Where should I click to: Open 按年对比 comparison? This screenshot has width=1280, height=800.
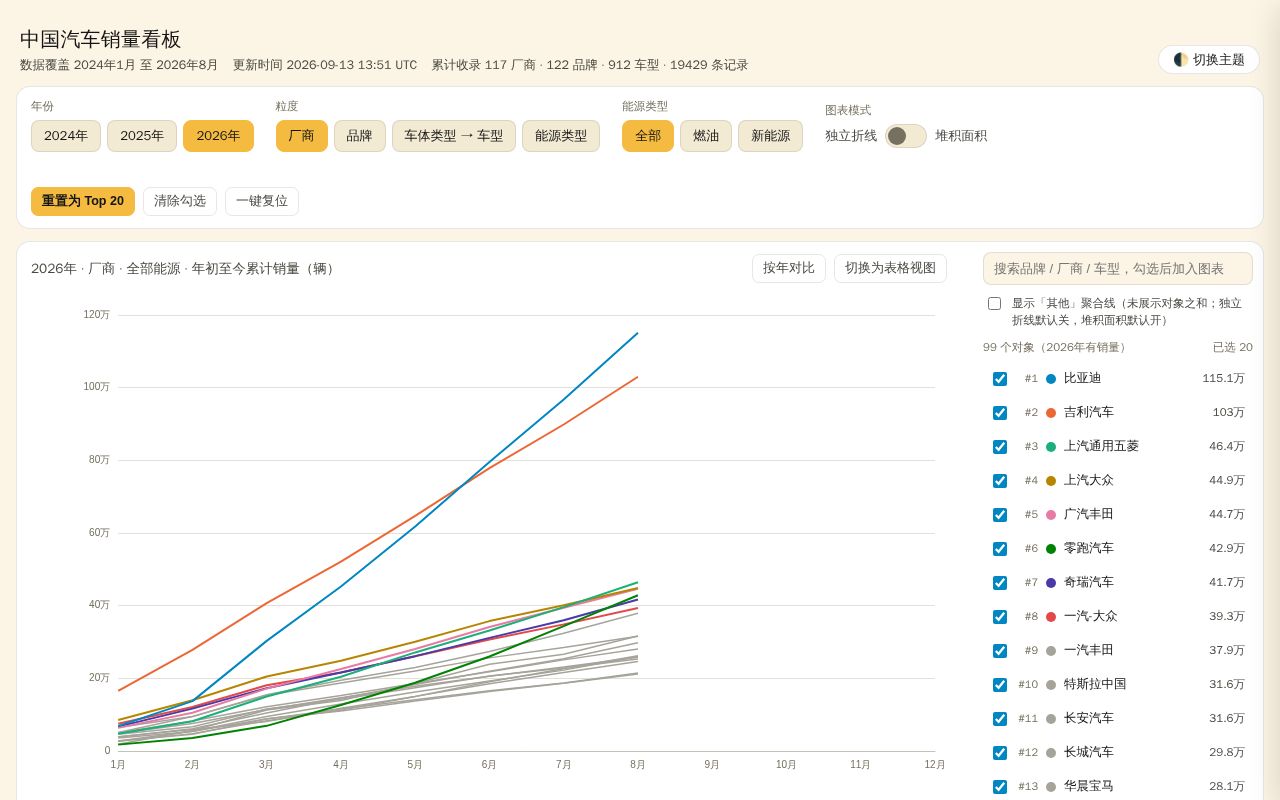789,268
